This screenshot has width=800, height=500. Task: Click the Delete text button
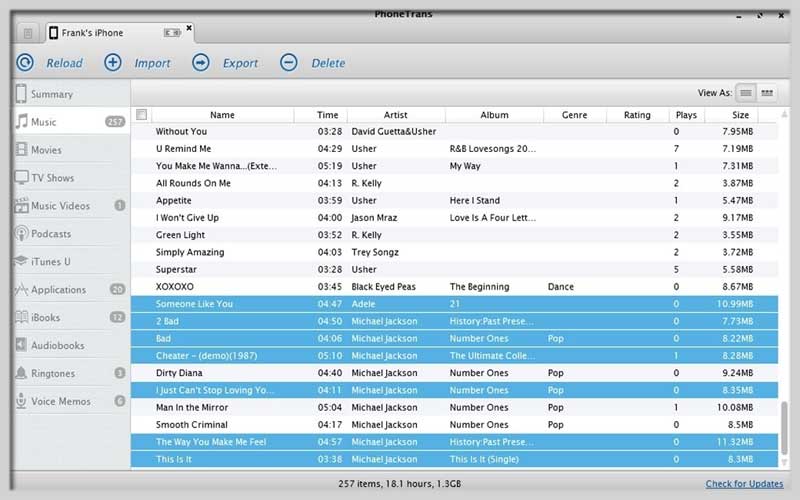tap(328, 63)
